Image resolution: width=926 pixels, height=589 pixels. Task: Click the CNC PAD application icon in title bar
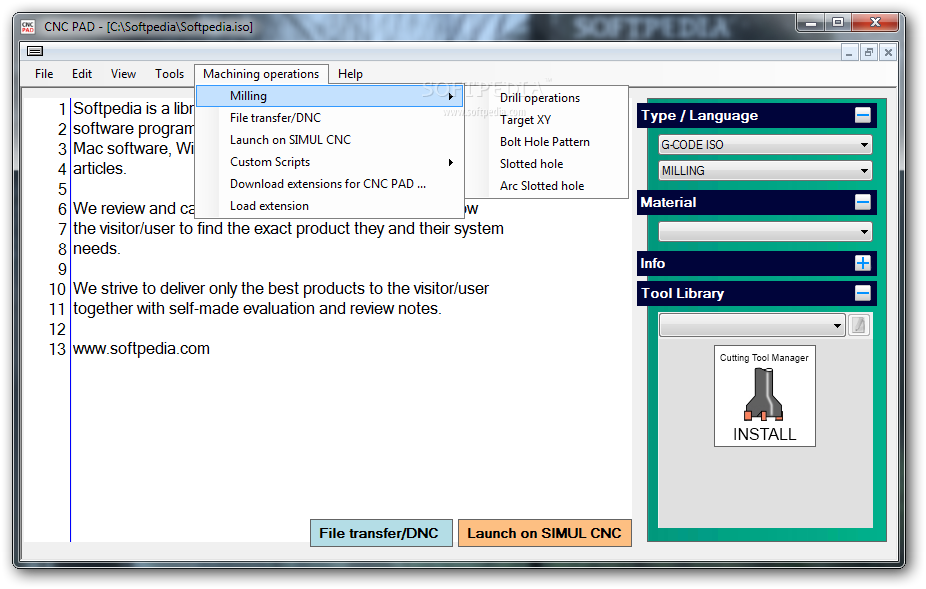28,27
